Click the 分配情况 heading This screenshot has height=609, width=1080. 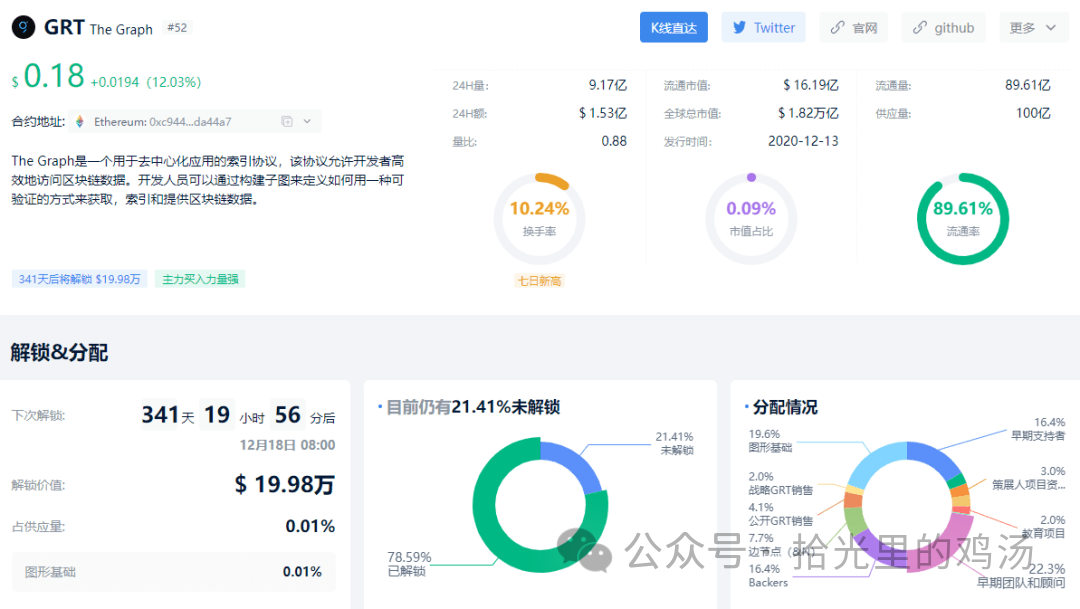pos(785,407)
